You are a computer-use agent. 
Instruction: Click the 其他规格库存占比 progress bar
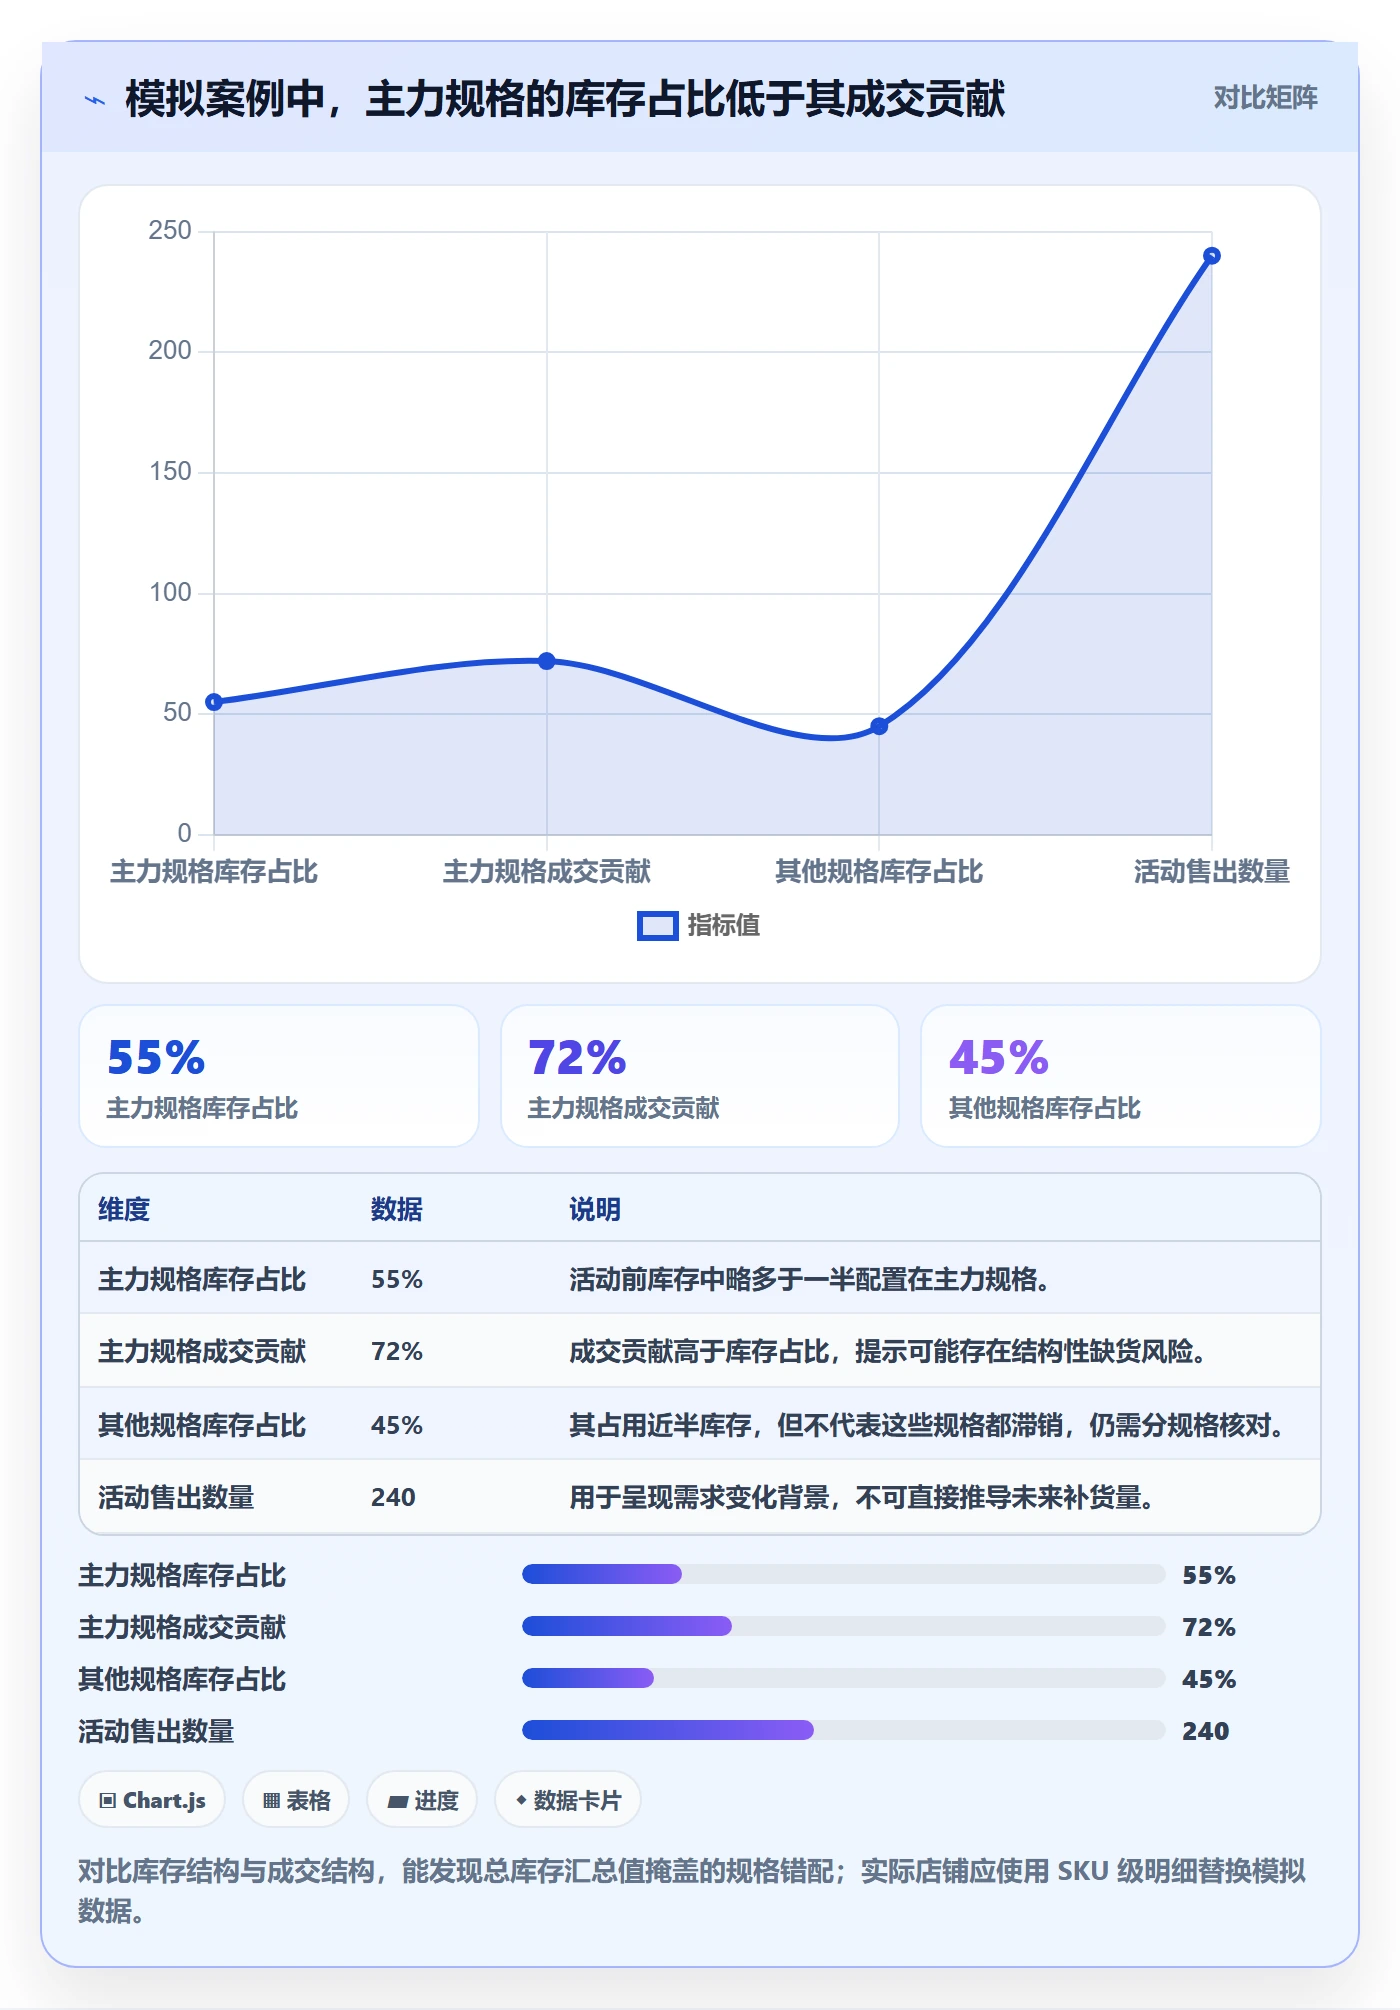tap(843, 1678)
